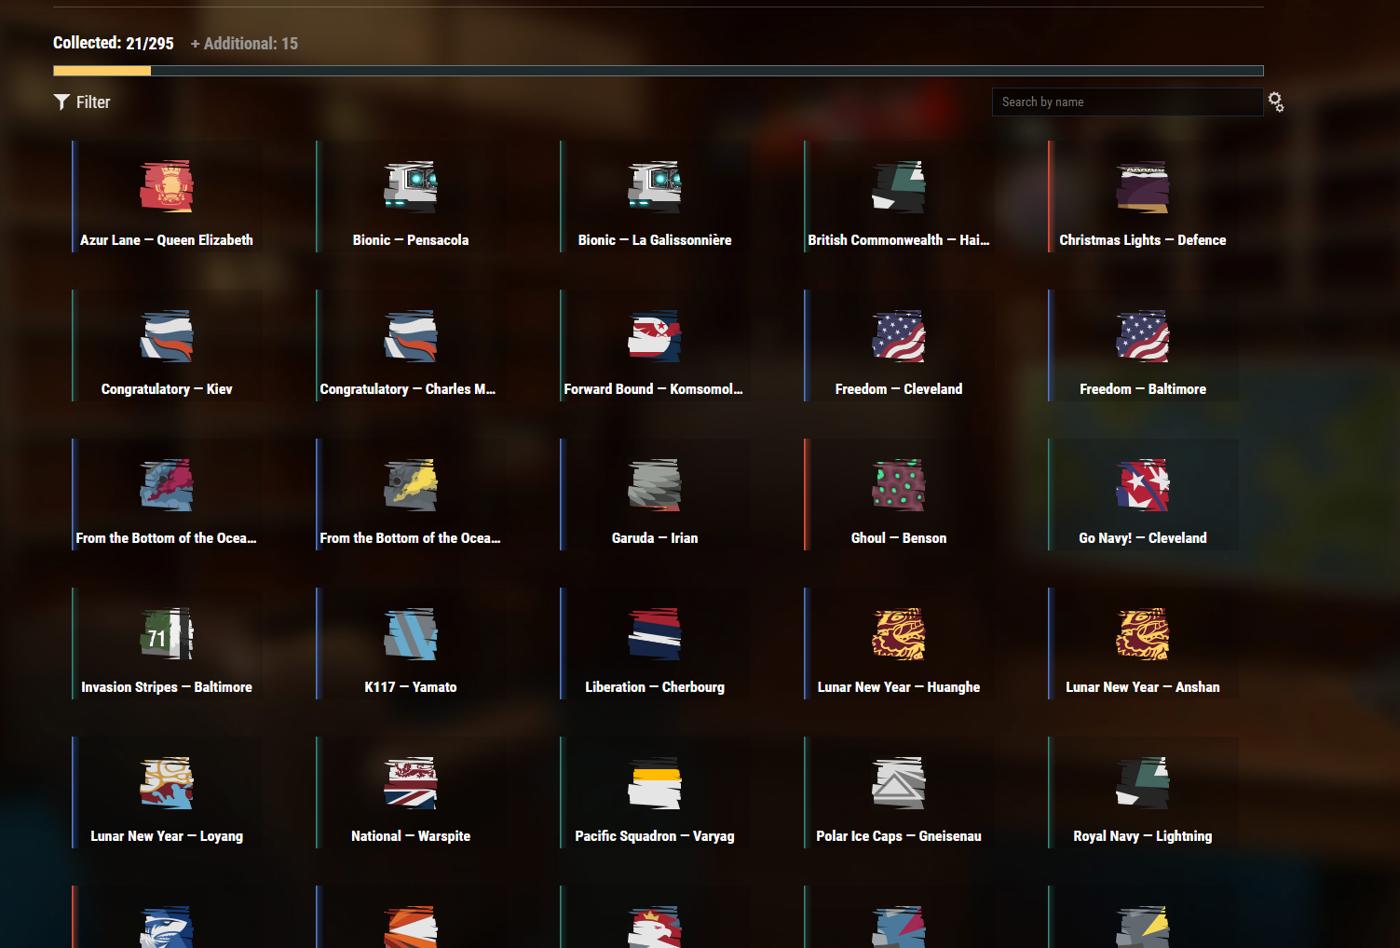Open the Filter options
The width and height of the screenshot is (1400, 948).
pos(82,102)
